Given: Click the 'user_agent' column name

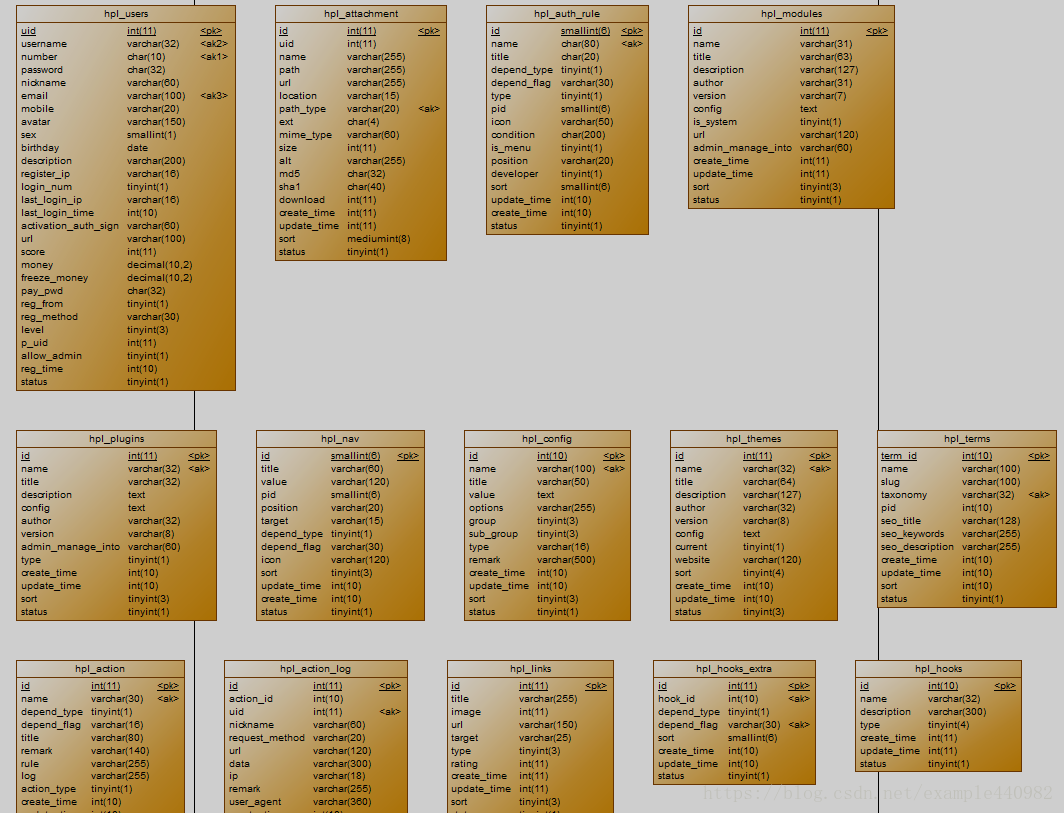Looking at the screenshot, I should 255,802.
